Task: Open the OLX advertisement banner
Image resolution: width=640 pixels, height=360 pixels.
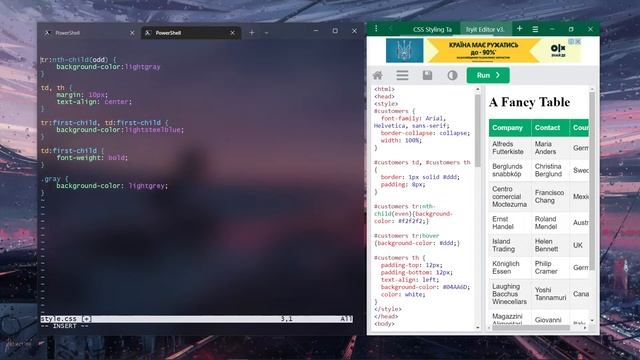Action: tap(483, 51)
